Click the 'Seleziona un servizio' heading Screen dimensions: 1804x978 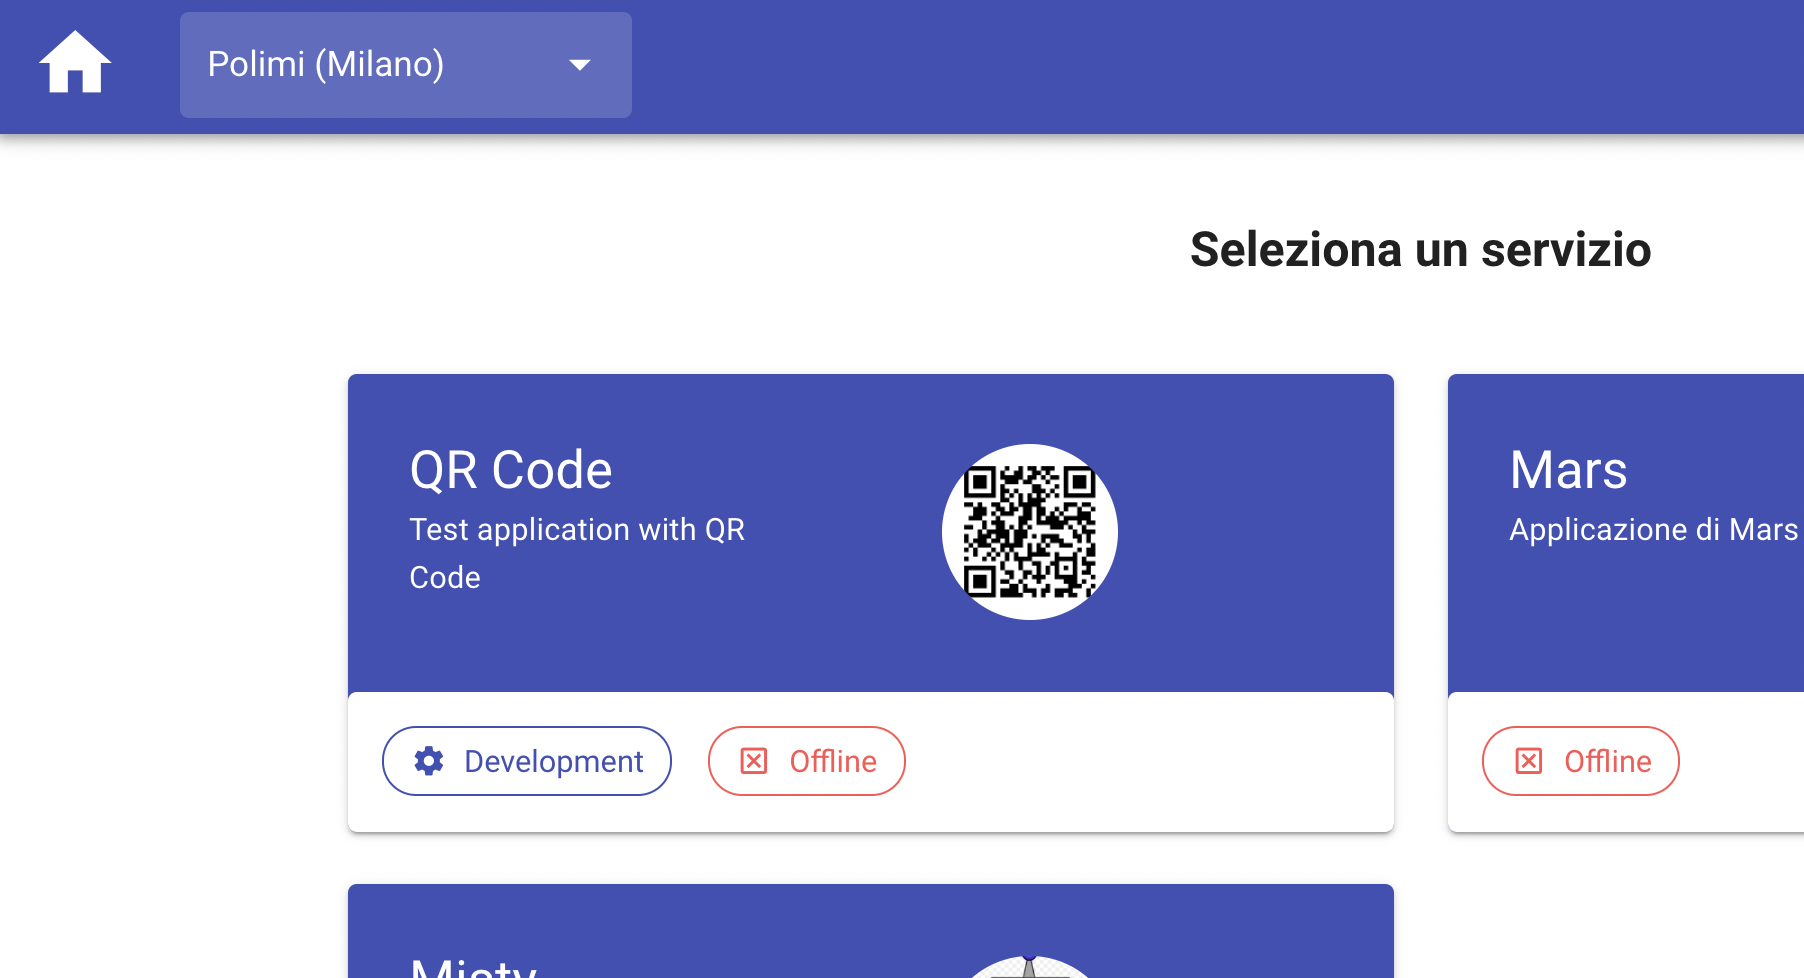coord(1420,250)
